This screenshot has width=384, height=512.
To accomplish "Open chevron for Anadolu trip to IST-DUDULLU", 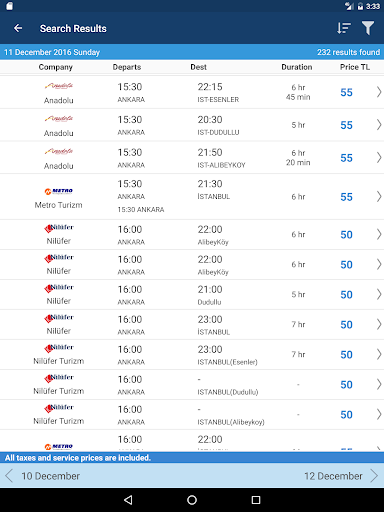I will click(x=379, y=125).
